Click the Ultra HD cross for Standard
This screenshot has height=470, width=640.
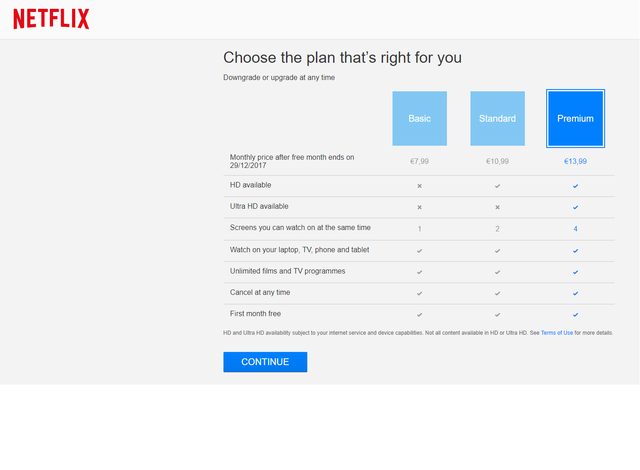[x=498, y=207]
